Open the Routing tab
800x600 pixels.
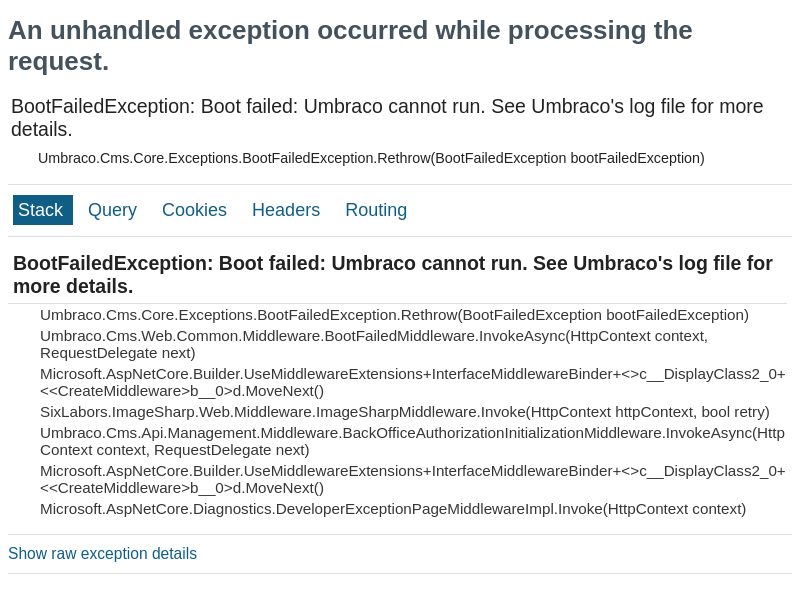pos(376,210)
